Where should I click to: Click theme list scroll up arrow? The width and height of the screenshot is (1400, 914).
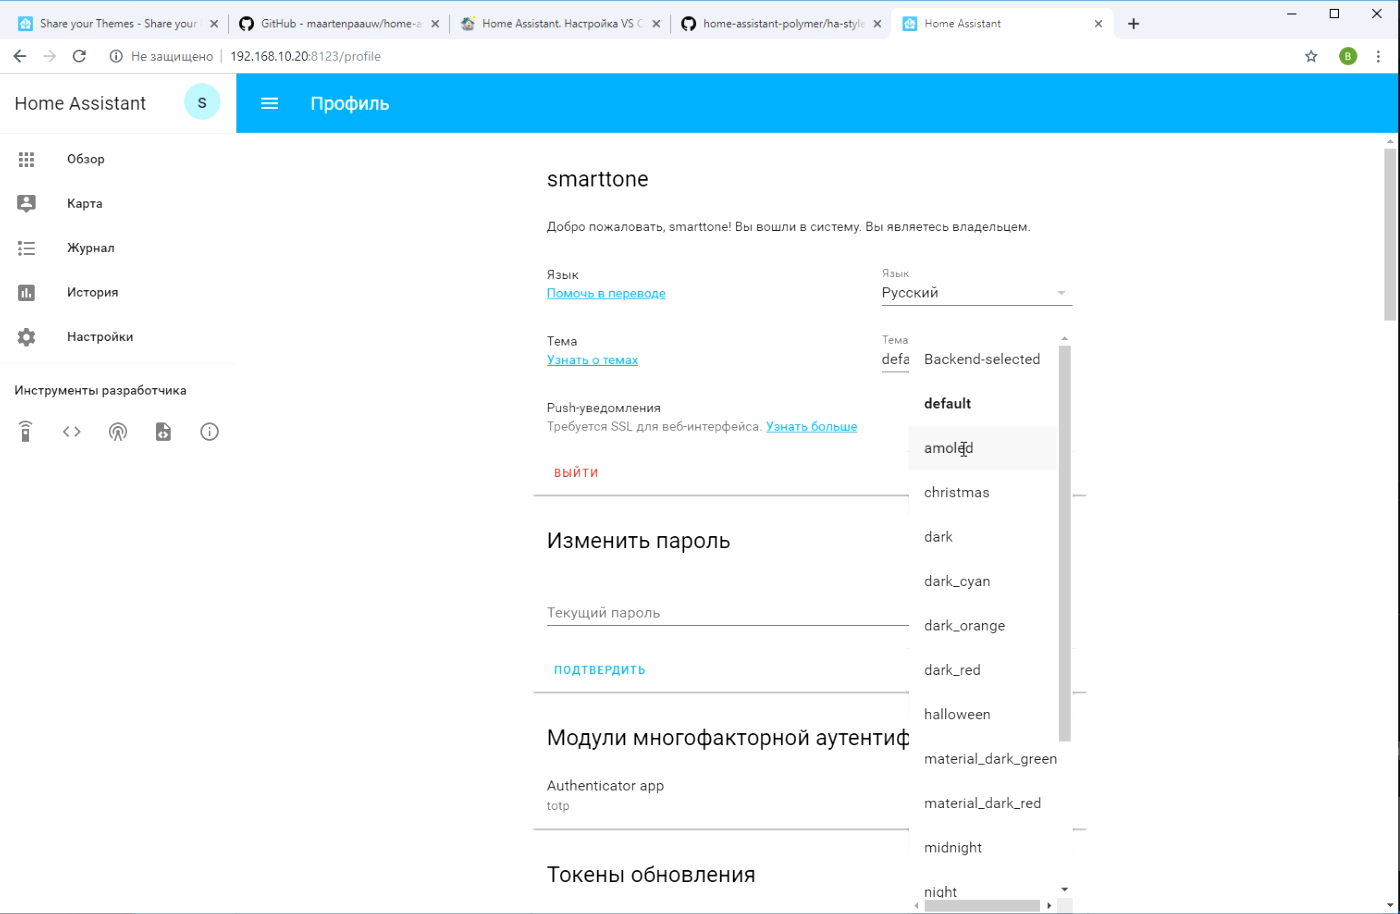1065,339
